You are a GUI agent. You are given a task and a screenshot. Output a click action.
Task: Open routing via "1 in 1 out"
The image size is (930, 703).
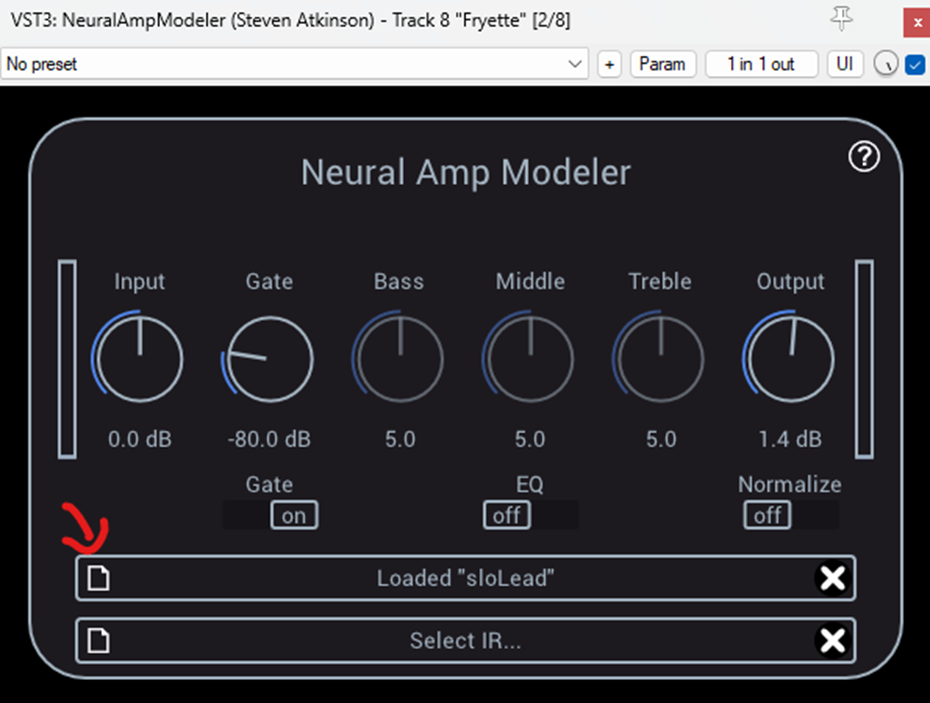pyautogui.click(x=761, y=63)
